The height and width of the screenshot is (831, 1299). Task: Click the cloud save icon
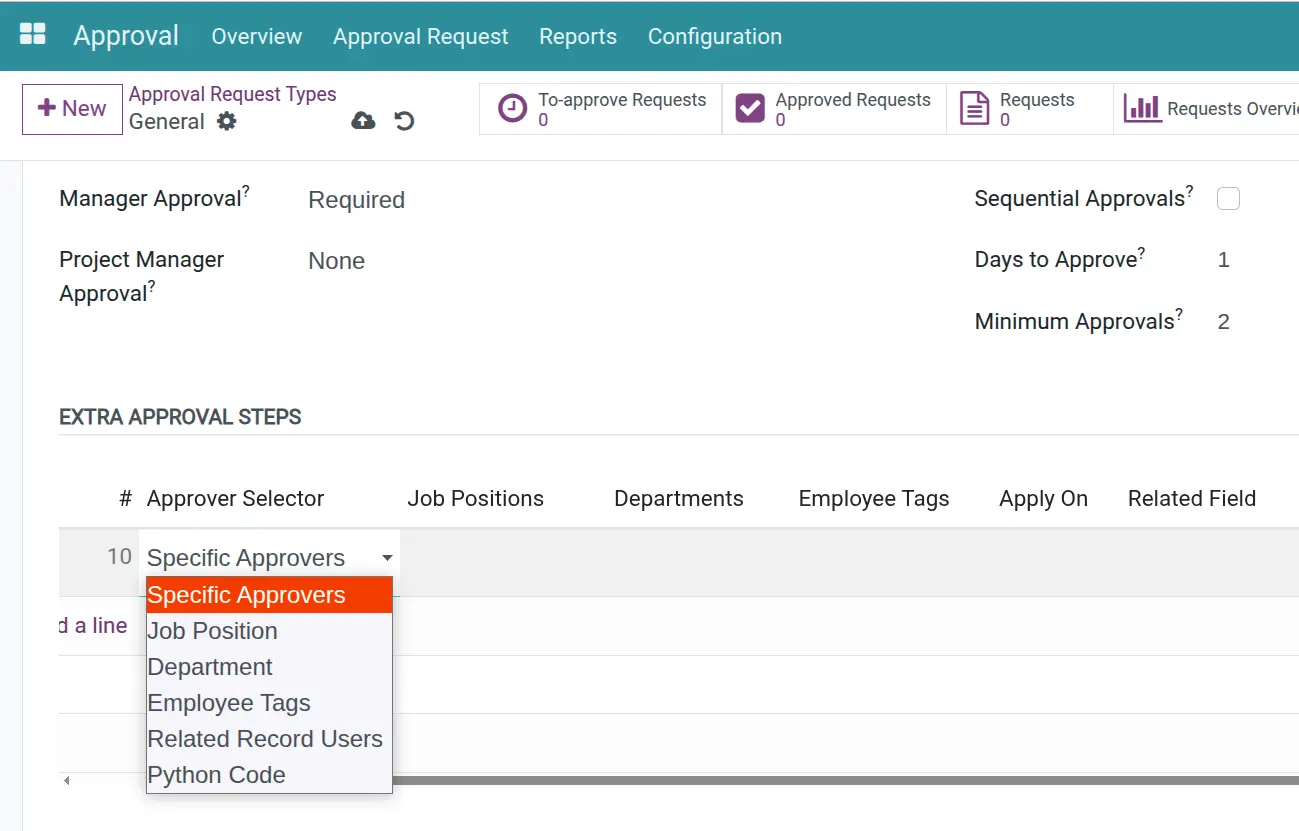[363, 121]
